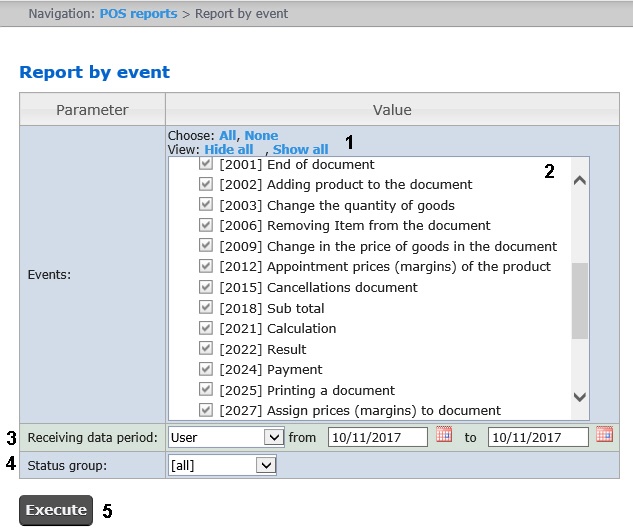Toggle [2025] Printing a document checkbox

[206, 390]
